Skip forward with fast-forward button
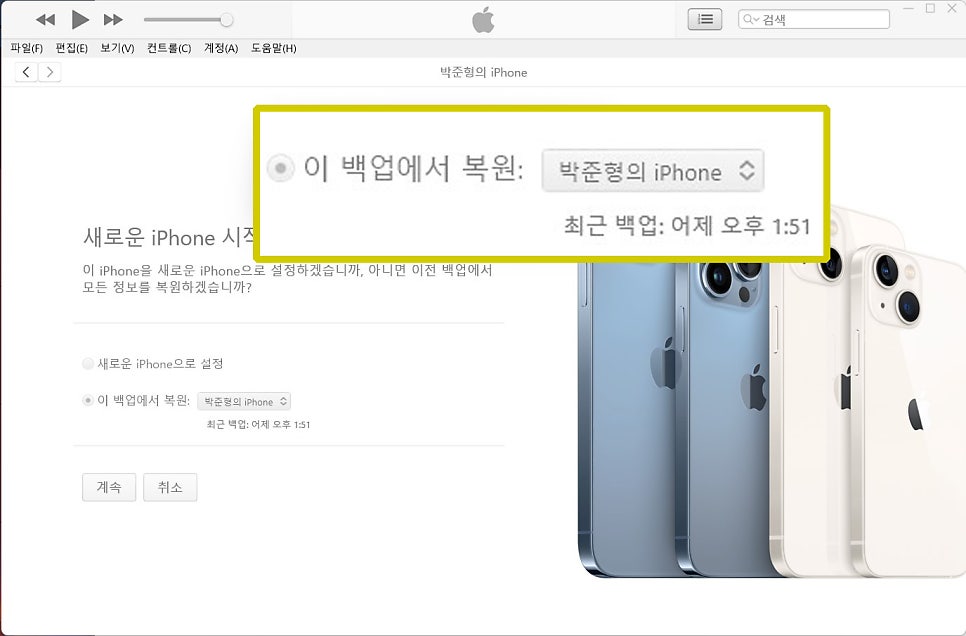Viewport: 966px width, 636px height. pyautogui.click(x=113, y=20)
